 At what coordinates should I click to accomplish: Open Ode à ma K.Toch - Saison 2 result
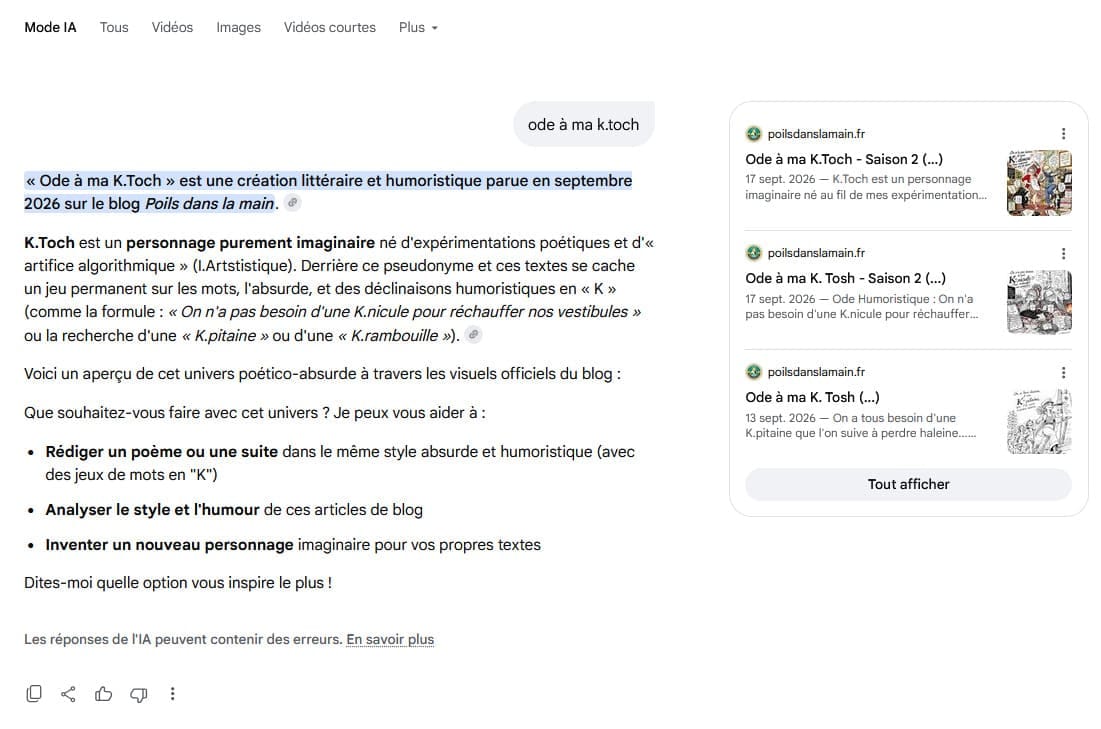844,159
